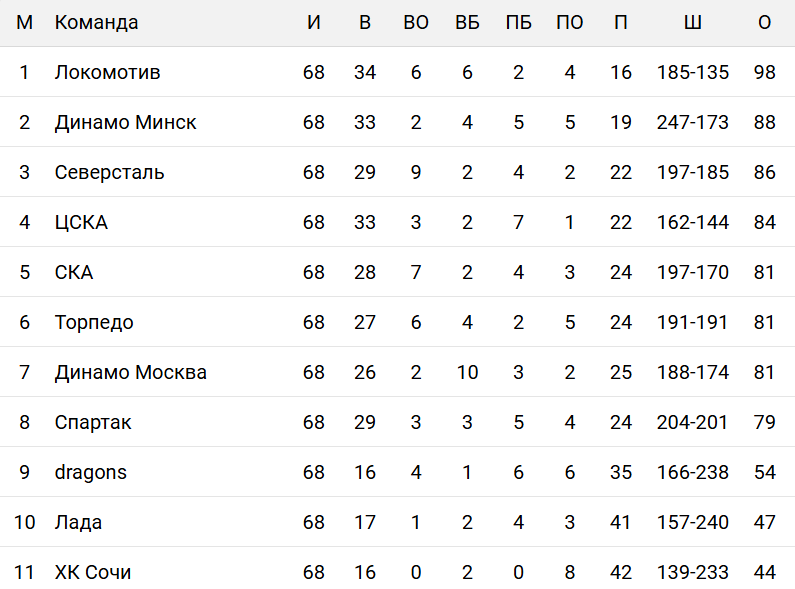
Task: Open the Торпедо team page link
Action: point(94,322)
